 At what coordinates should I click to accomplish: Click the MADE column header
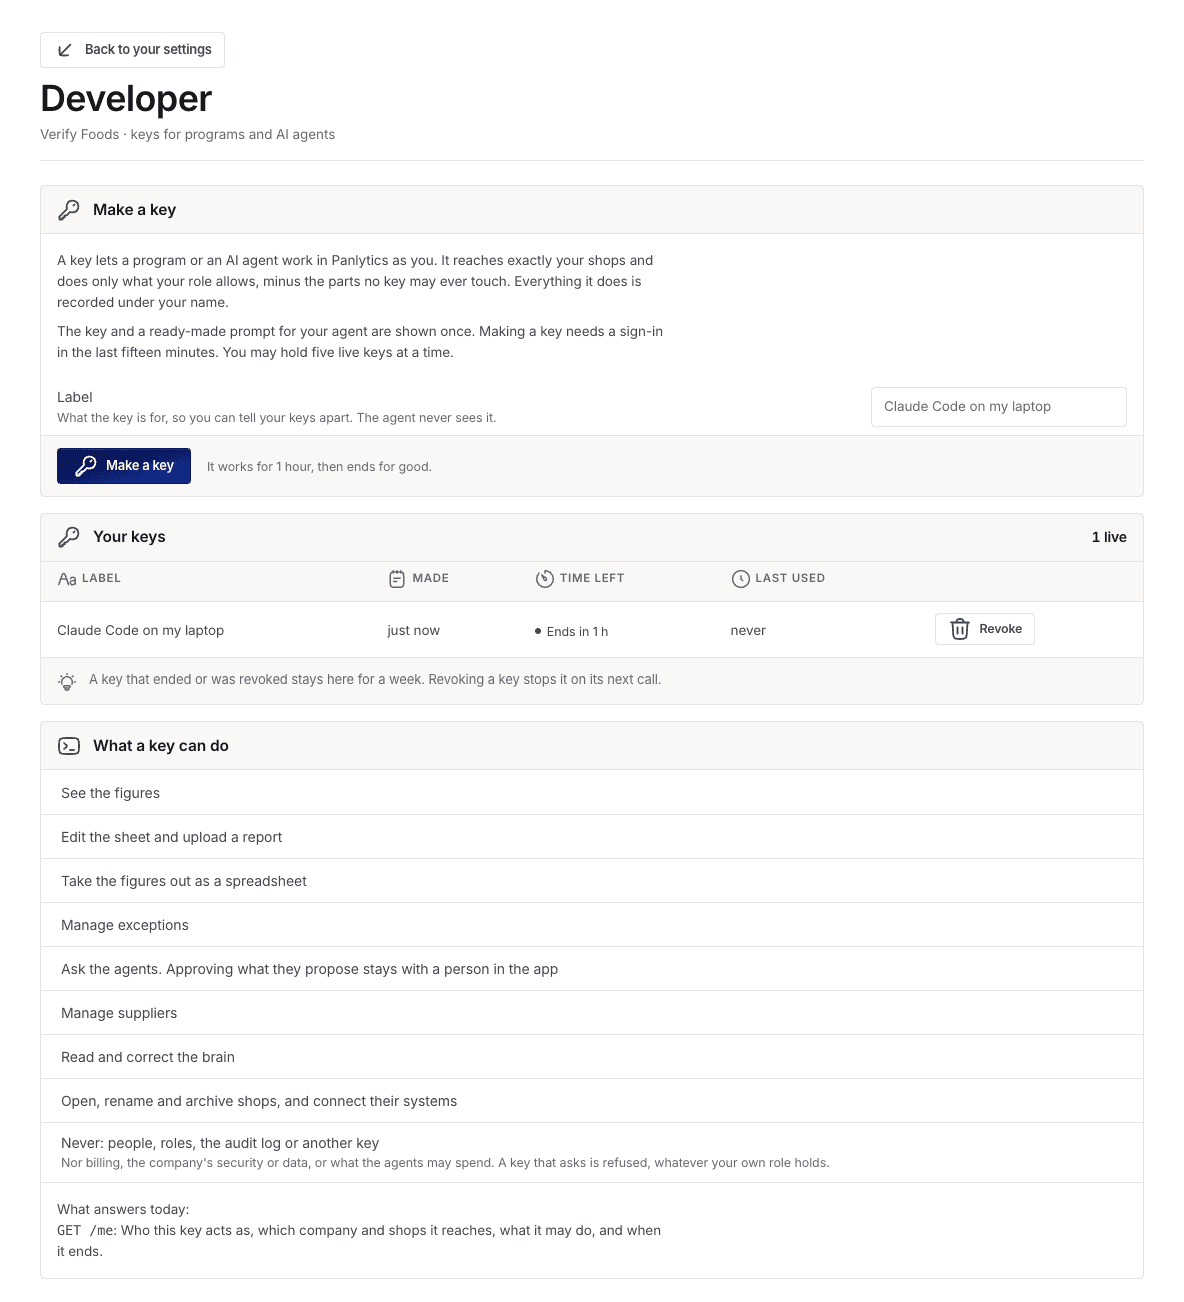click(430, 578)
